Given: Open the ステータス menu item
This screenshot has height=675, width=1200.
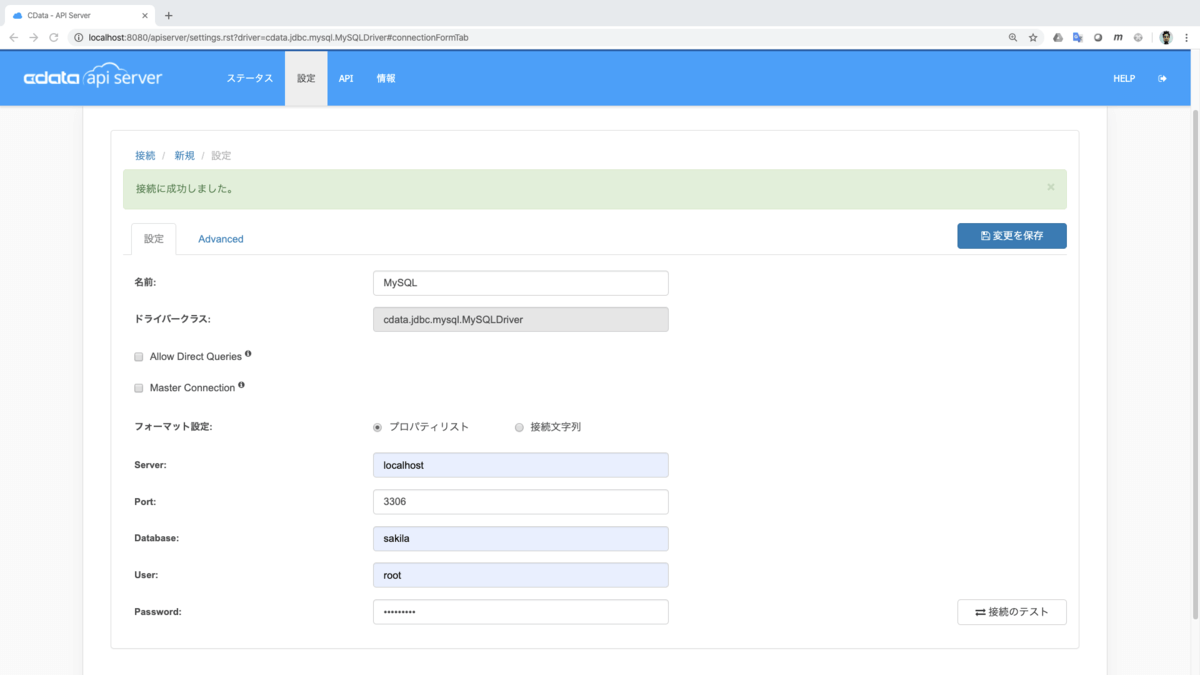Looking at the screenshot, I should pos(249,79).
